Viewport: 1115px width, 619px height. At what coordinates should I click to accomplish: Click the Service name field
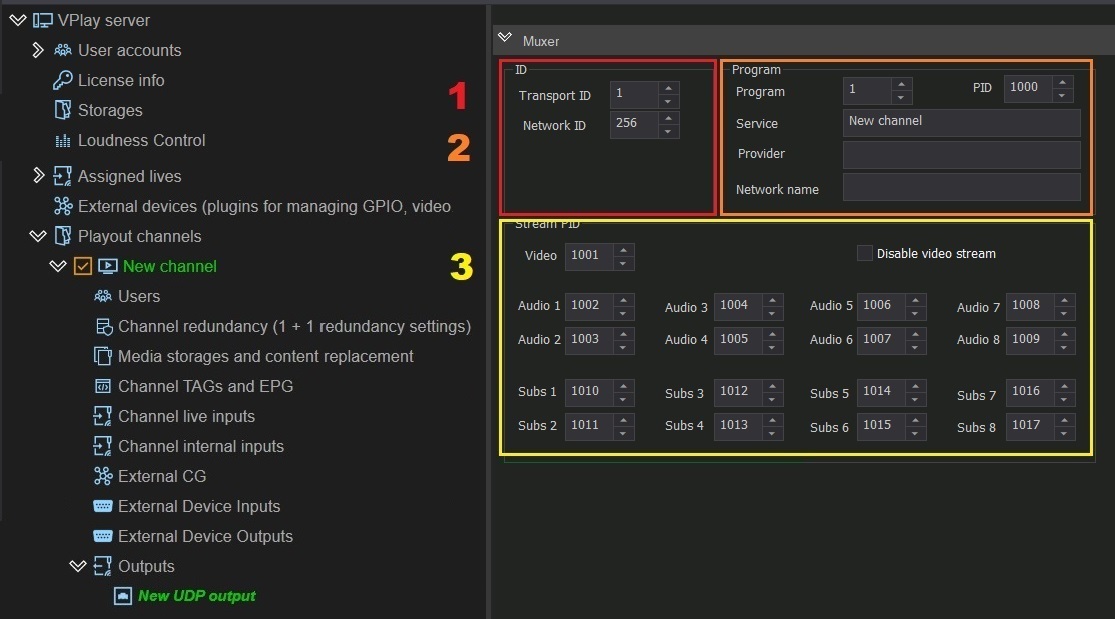[x=961, y=122]
